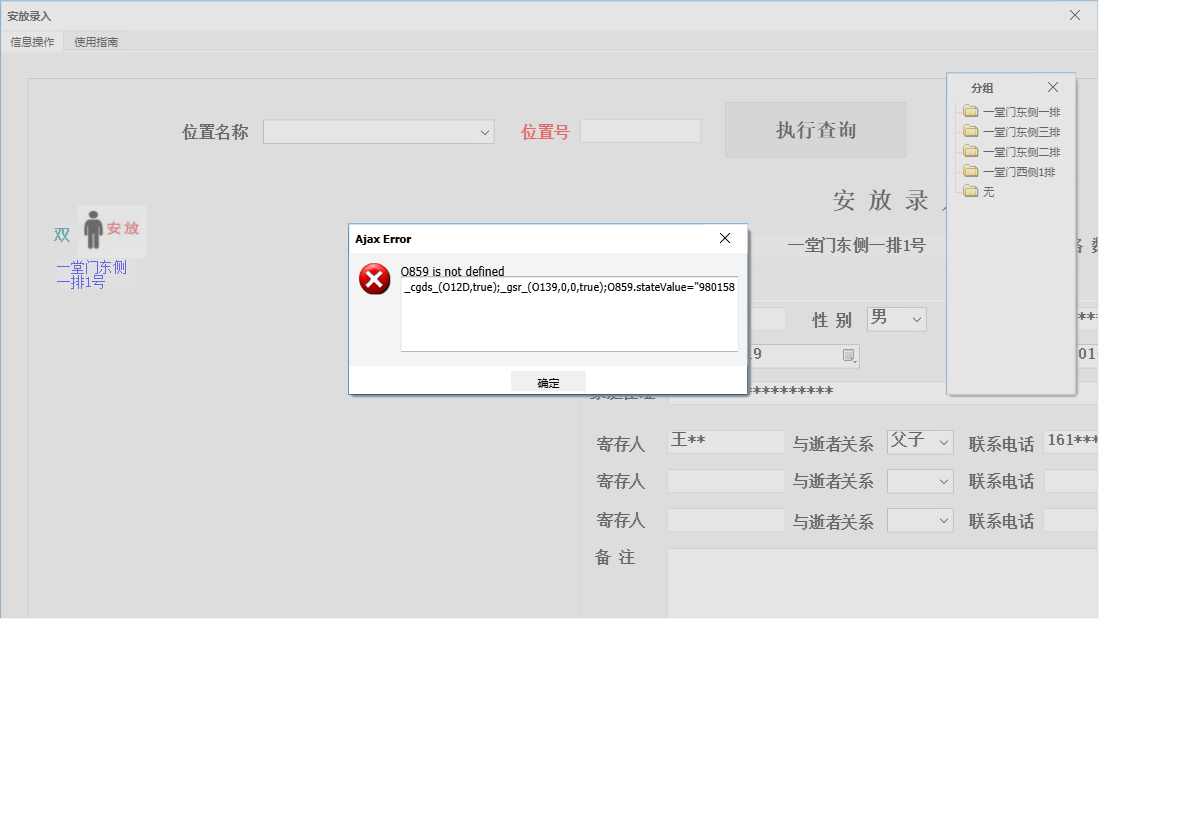Screen dimensions: 1190x827
Task: Click folder icon next to 一堂门东侧三排
Action: [971, 131]
